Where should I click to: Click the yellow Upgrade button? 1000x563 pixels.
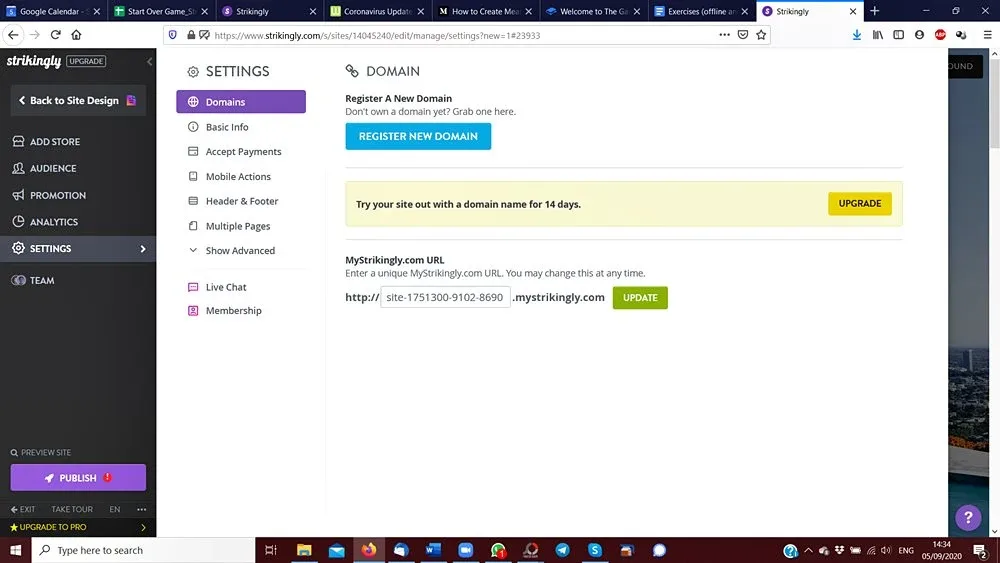point(860,203)
